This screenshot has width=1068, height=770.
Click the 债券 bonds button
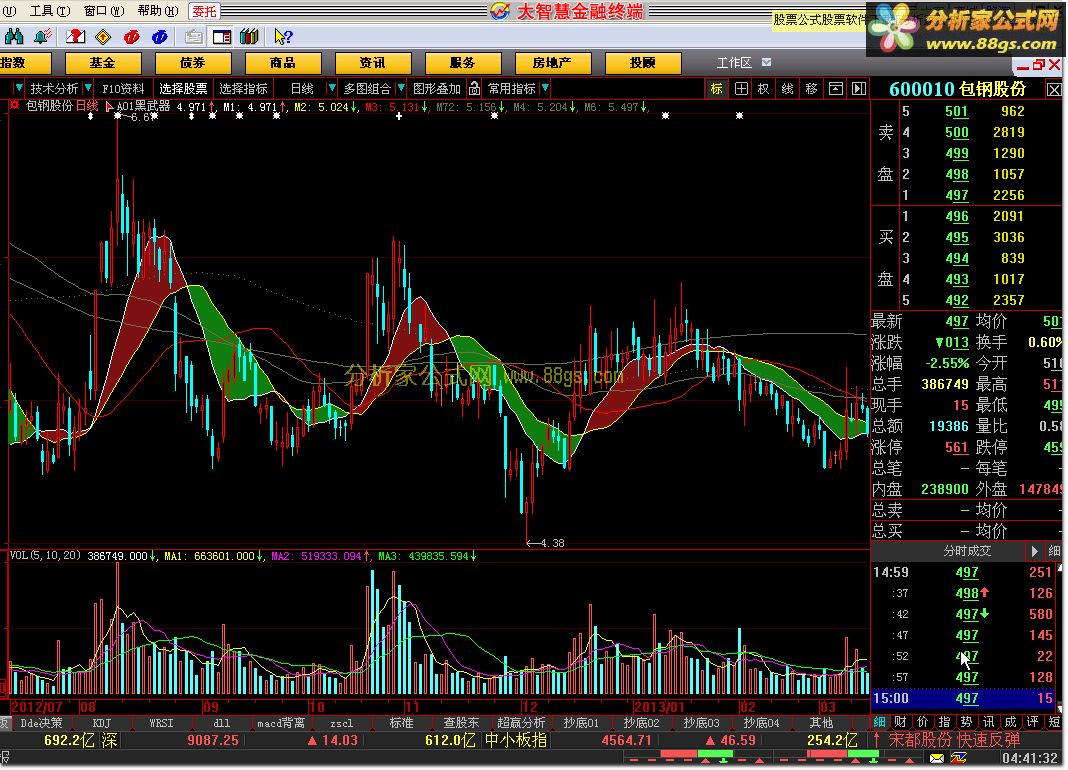pyautogui.click(x=193, y=63)
